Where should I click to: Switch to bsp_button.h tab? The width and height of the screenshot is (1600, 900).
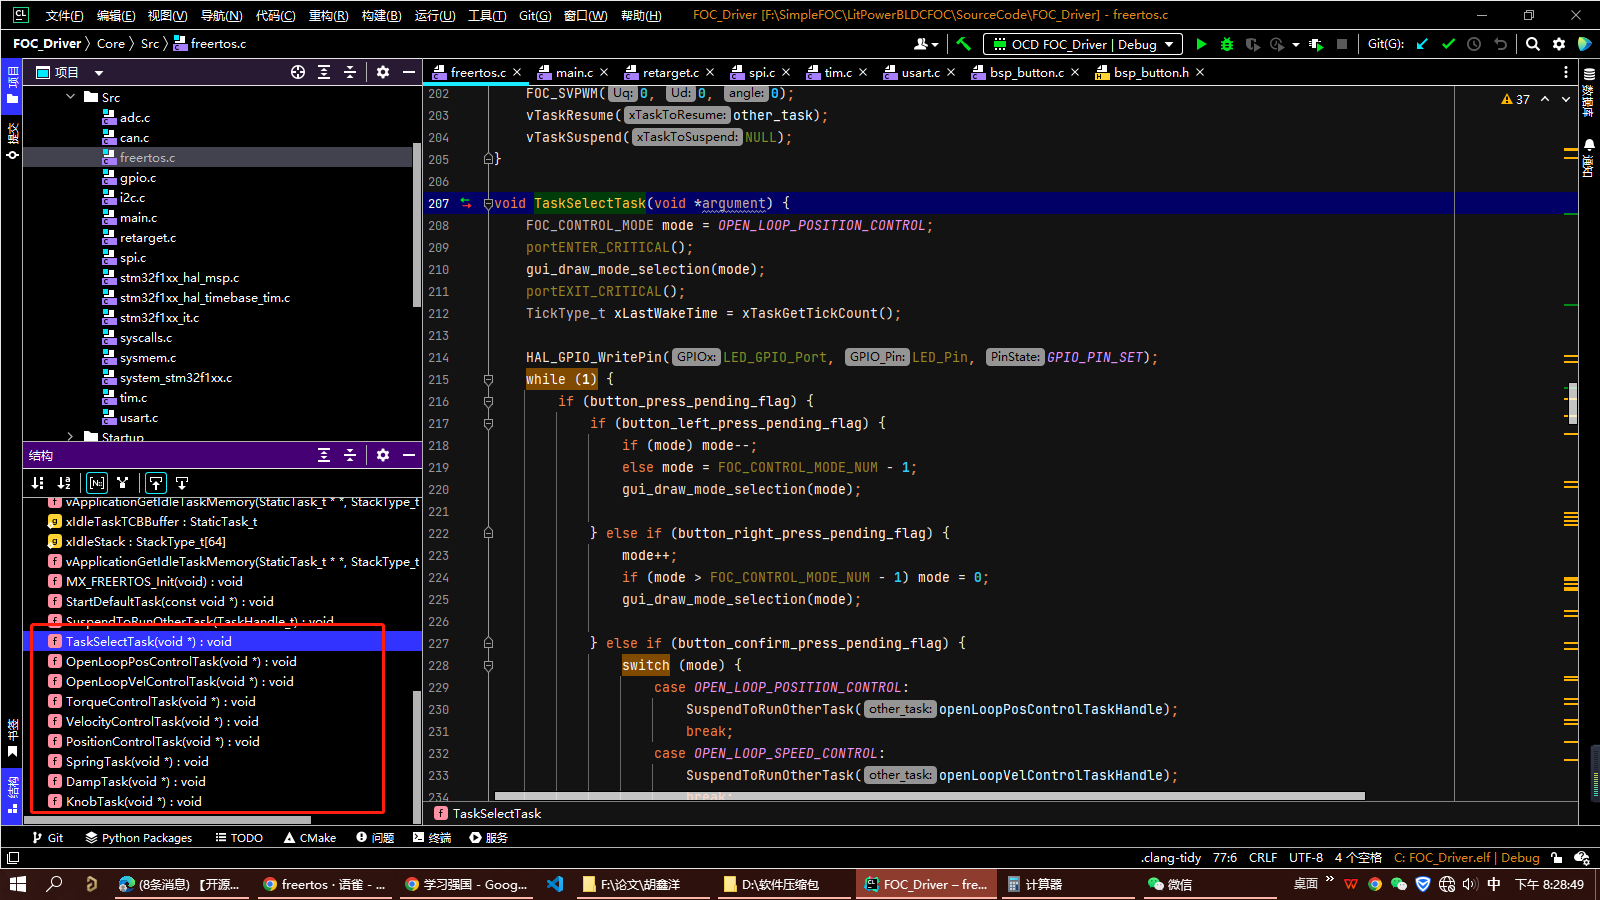coord(1151,72)
